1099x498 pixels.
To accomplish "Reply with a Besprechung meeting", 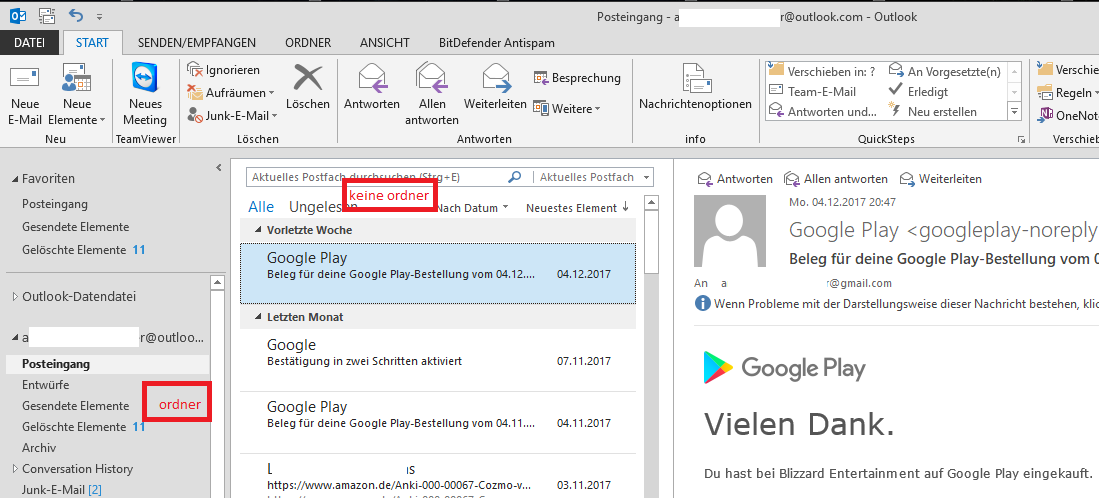I will (x=577, y=78).
